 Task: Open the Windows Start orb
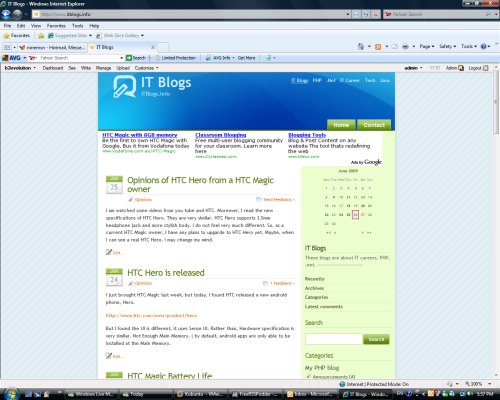[11, 394]
